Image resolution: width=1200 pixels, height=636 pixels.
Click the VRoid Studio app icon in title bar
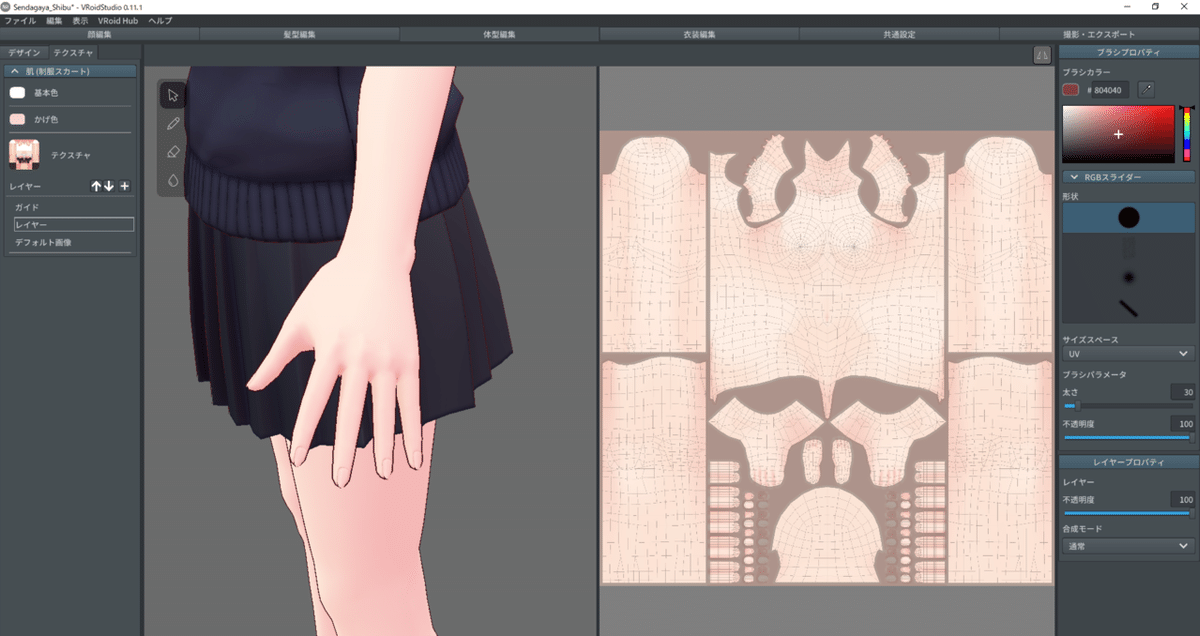[x=6, y=6]
